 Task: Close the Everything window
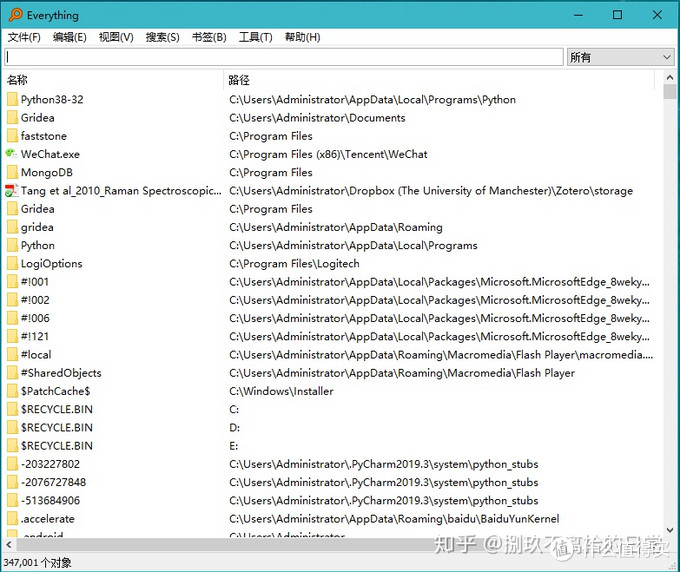coord(657,15)
